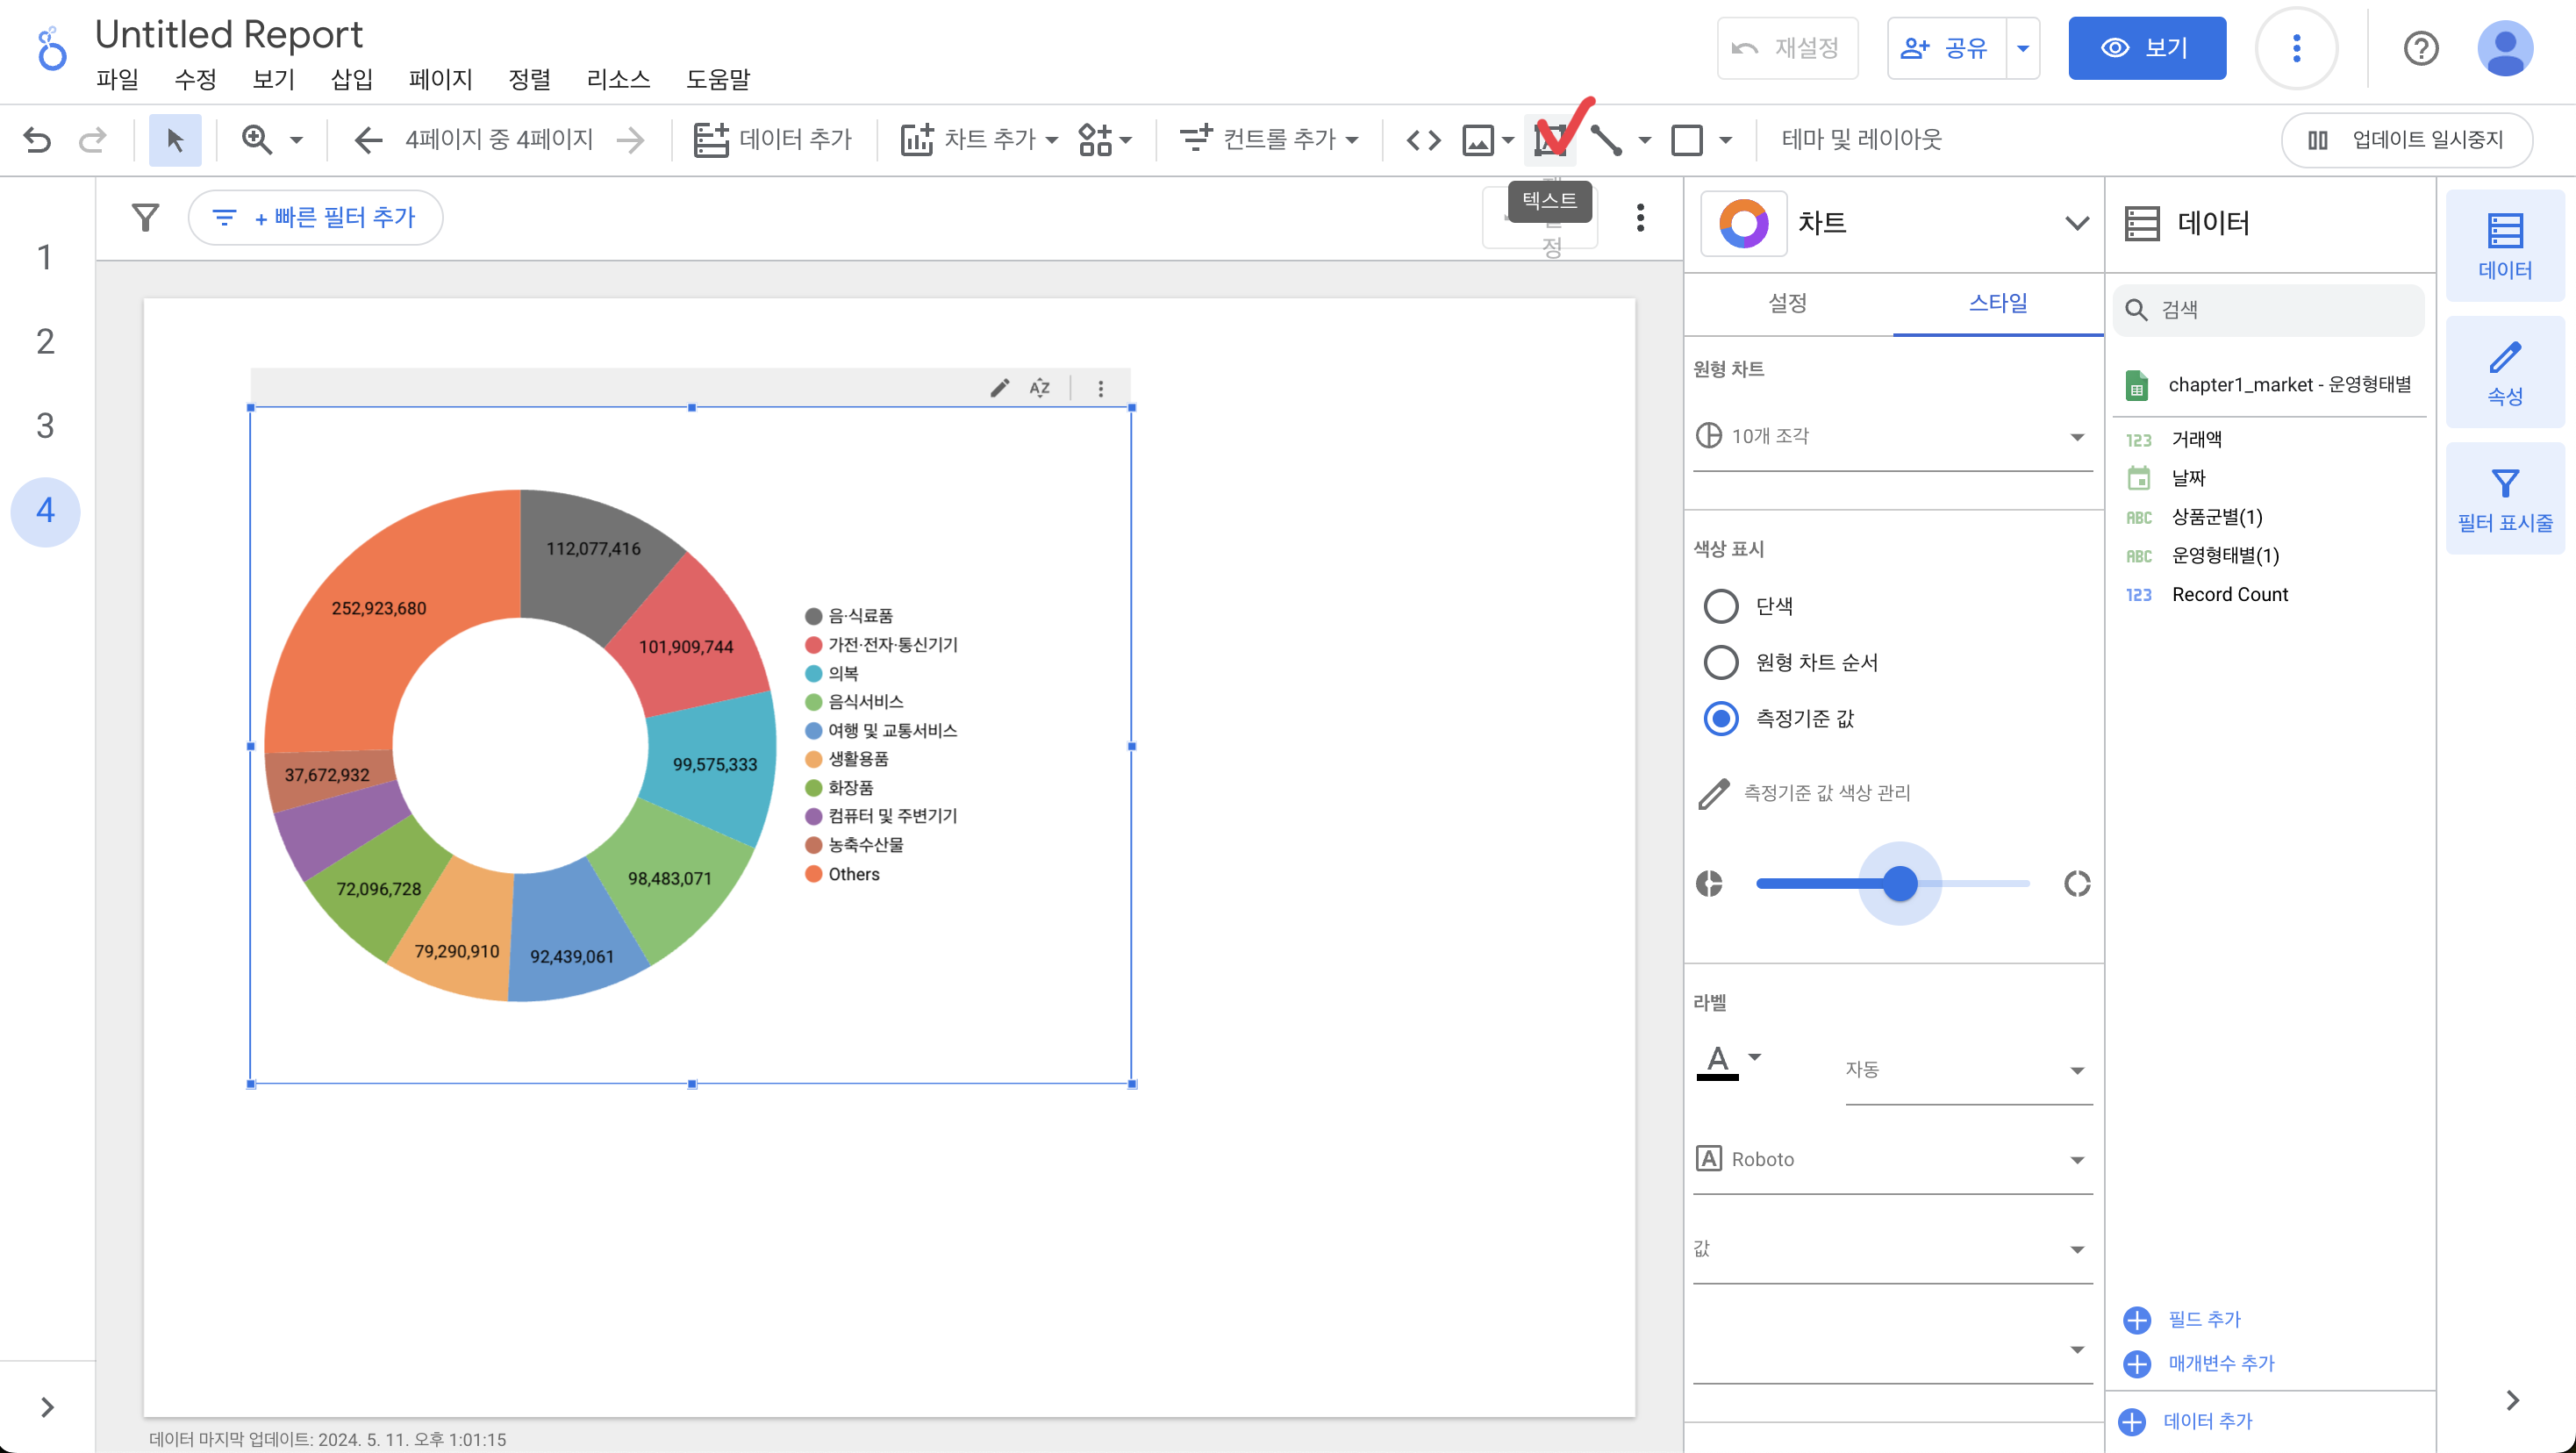Click the help question mark icon

[x=2420, y=48]
